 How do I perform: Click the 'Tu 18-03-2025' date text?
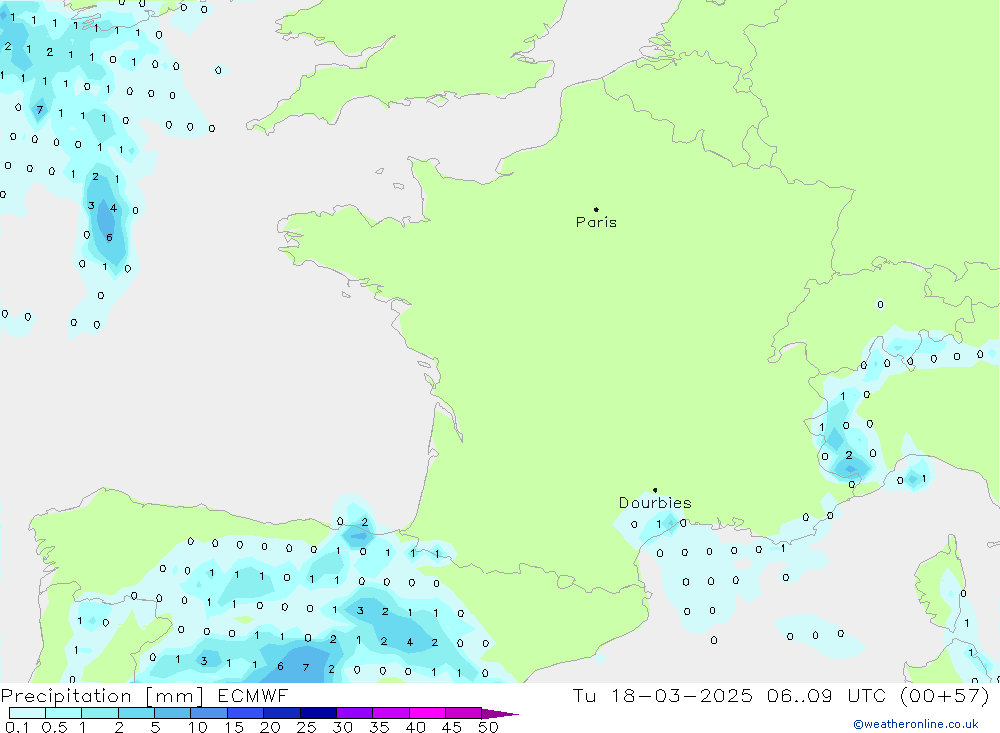(662, 695)
